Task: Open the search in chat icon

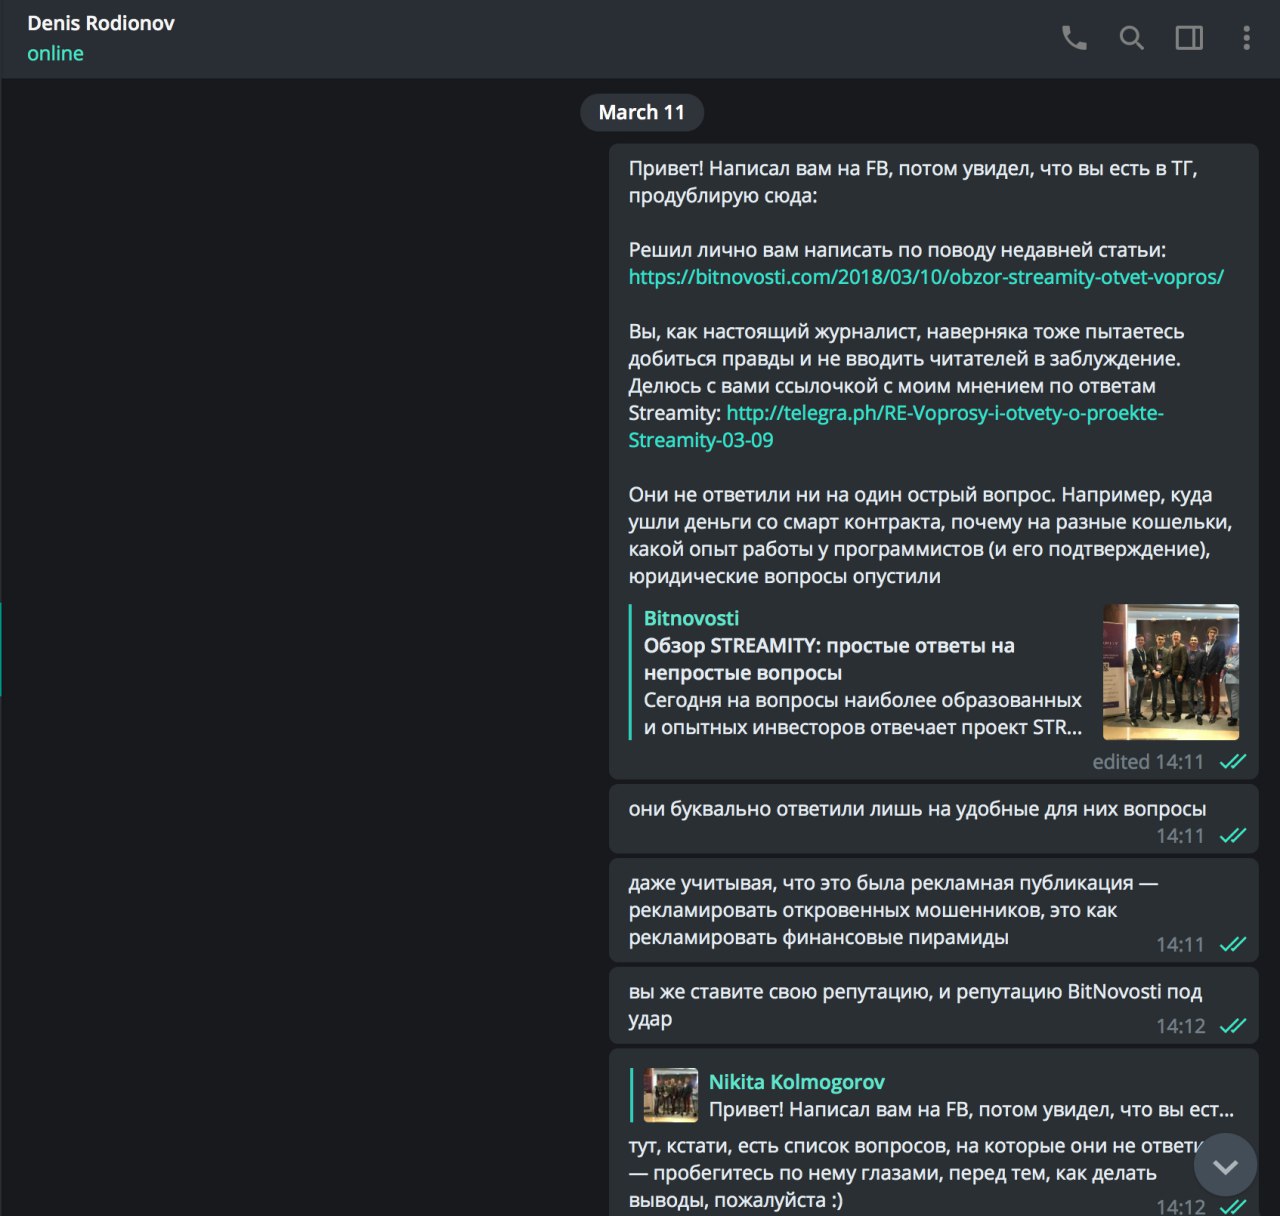Action: 1131,38
